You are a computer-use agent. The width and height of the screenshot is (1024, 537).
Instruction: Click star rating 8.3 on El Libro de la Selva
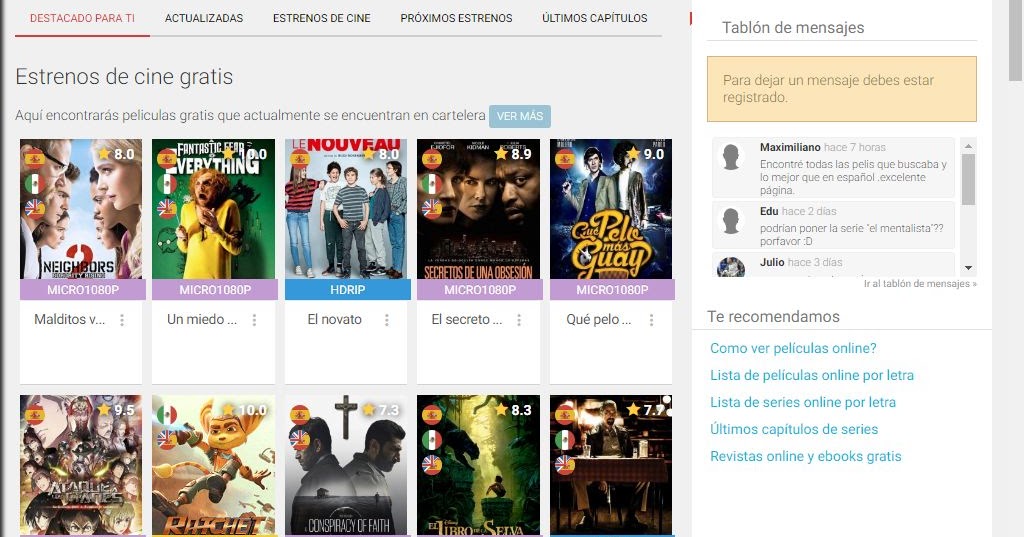[513, 410]
